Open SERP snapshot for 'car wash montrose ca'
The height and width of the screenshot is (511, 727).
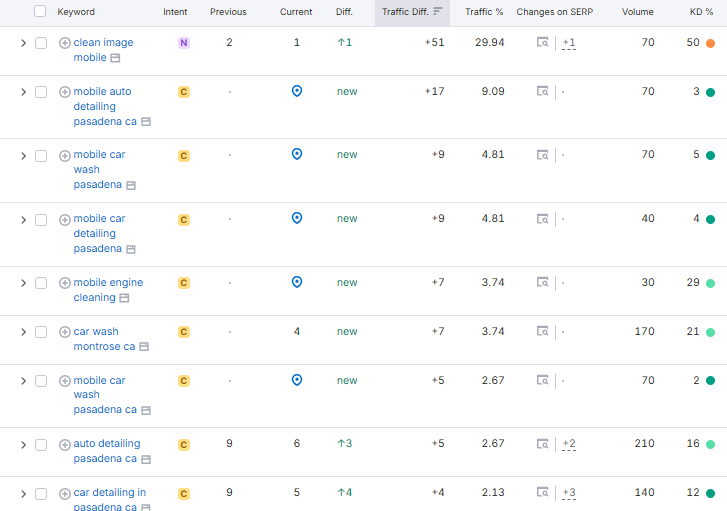coord(542,332)
